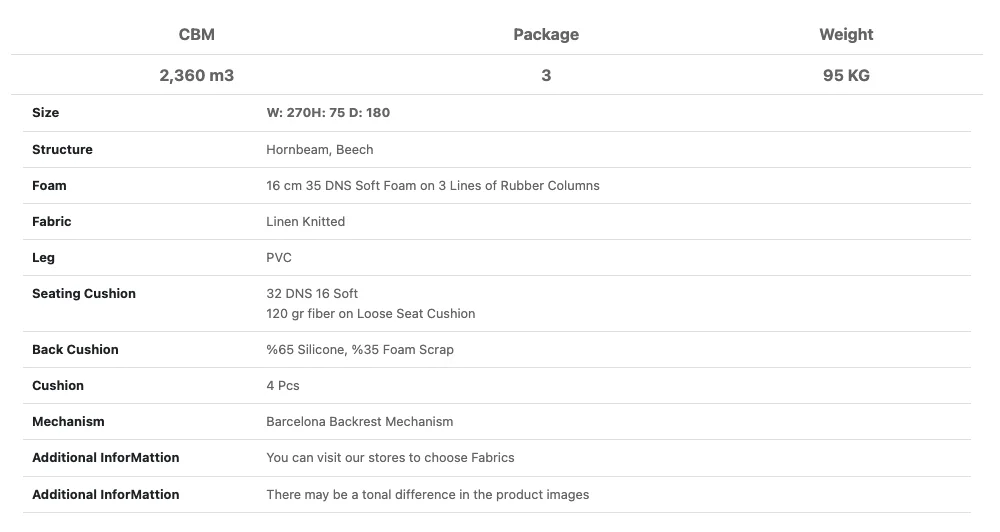Click the Seating Cushion row label
The width and height of the screenshot is (1000, 532).
click(x=84, y=293)
